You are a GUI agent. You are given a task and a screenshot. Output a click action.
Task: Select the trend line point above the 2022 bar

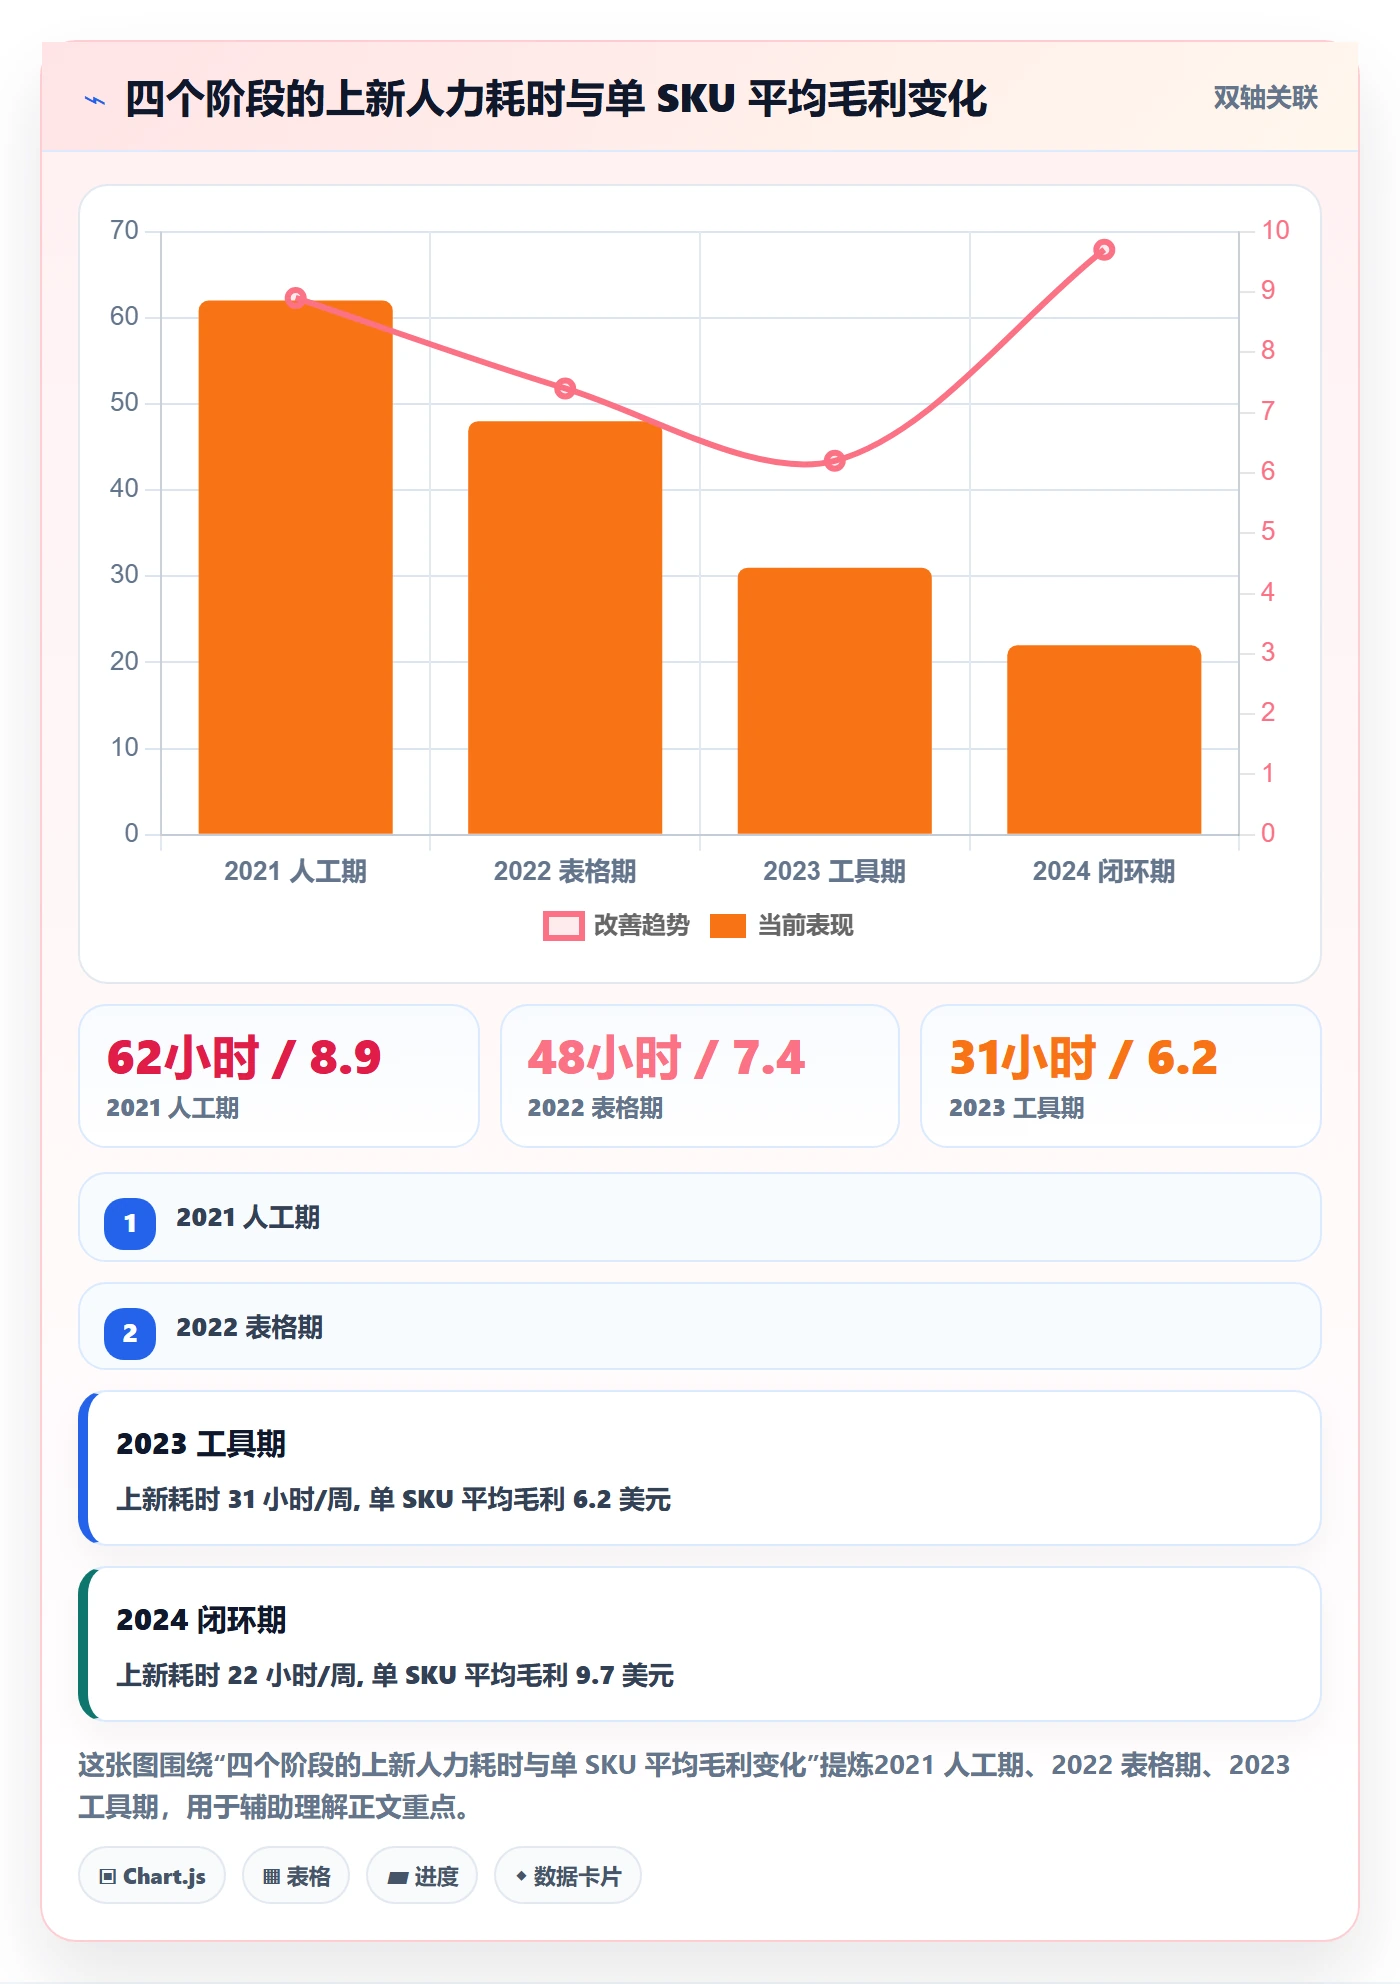[x=565, y=388]
